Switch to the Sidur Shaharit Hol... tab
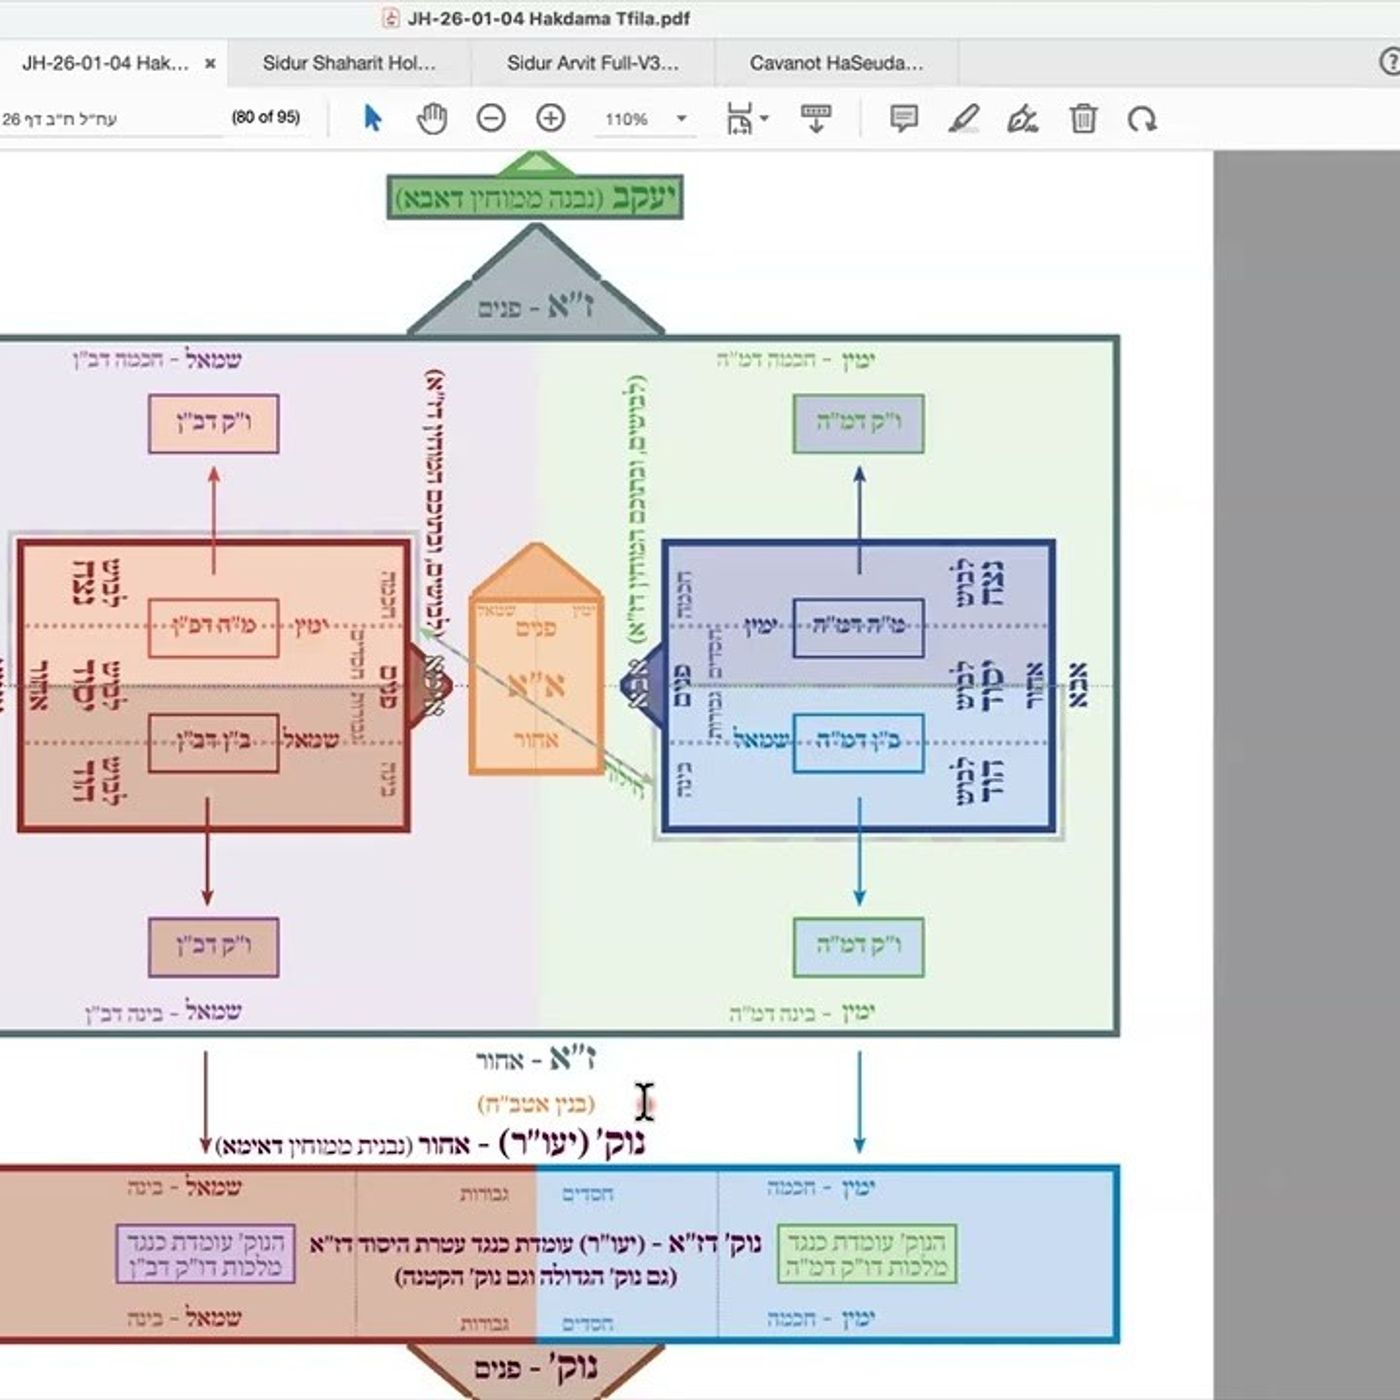Screen dimensions: 1400x1400 pyautogui.click(x=349, y=63)
